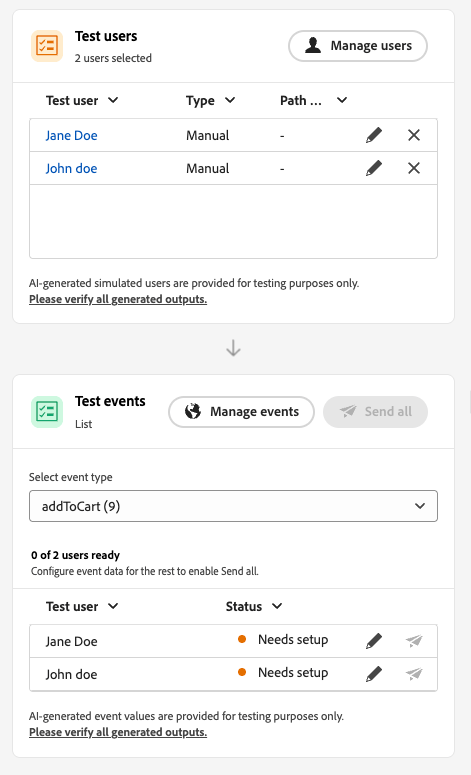
Task: Sort by Type column chevron
Action: [230, 100]
